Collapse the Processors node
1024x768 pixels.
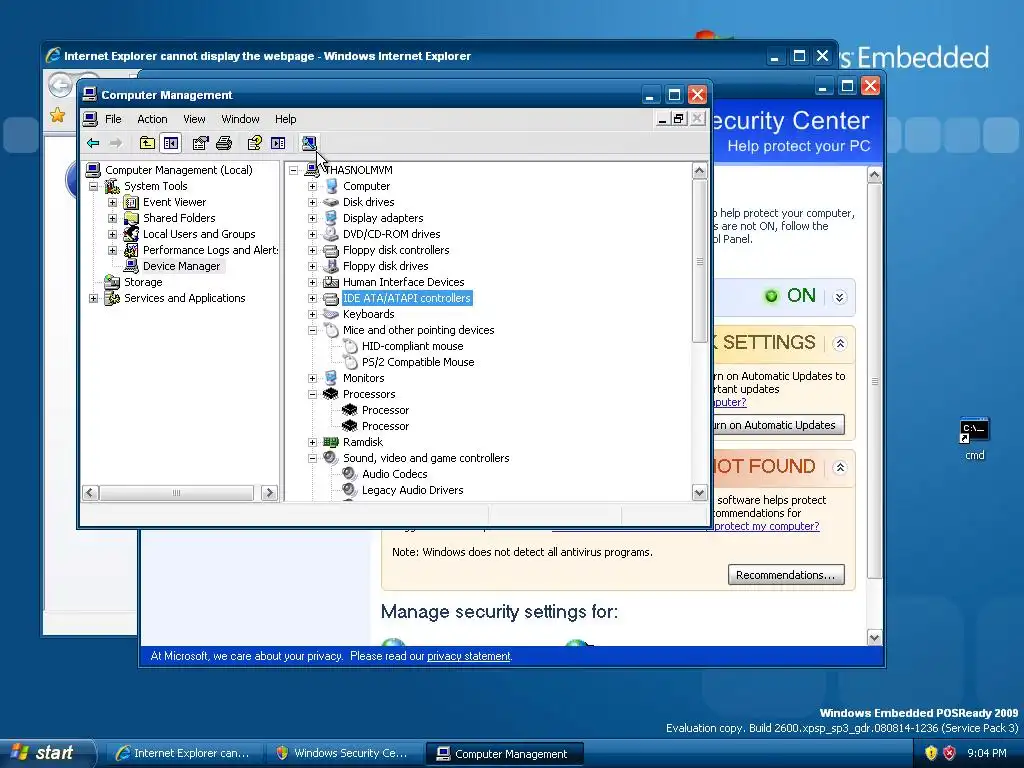[312, 394]
